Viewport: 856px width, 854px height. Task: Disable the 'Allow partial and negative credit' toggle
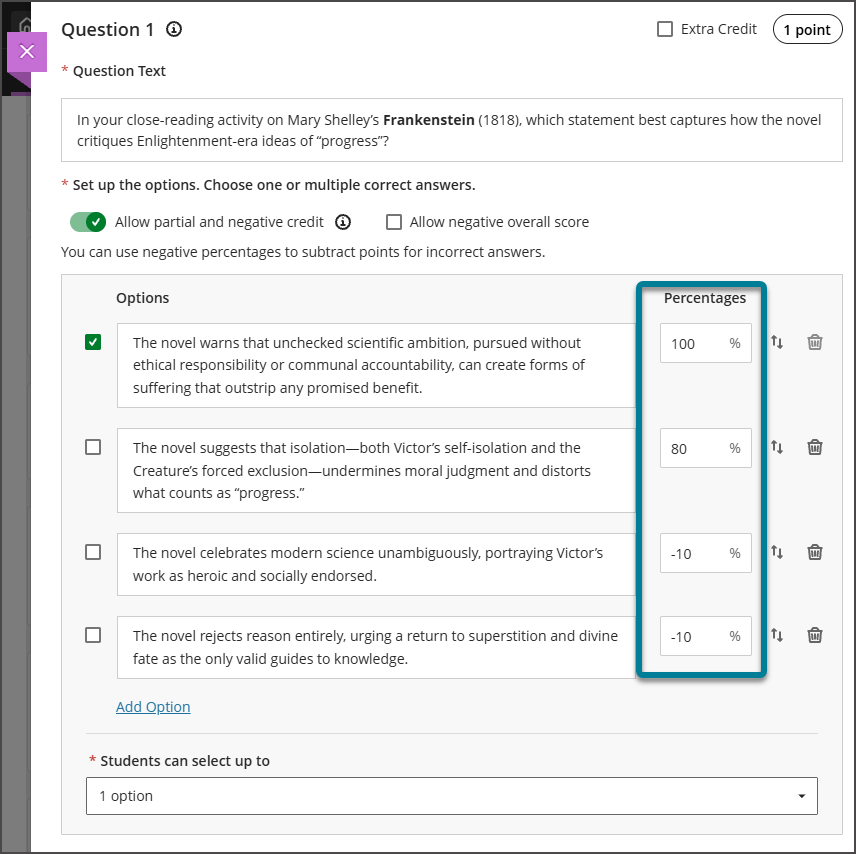pos(87,222)
